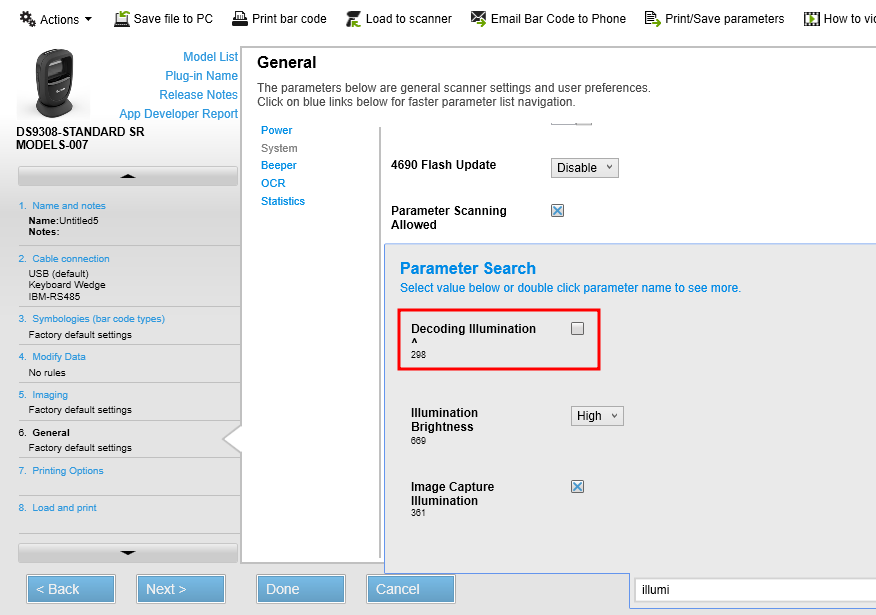Go to step 1 Name and notes
Image resolution: width=876 pixels, height=615 pixels.
pos(69,206)
